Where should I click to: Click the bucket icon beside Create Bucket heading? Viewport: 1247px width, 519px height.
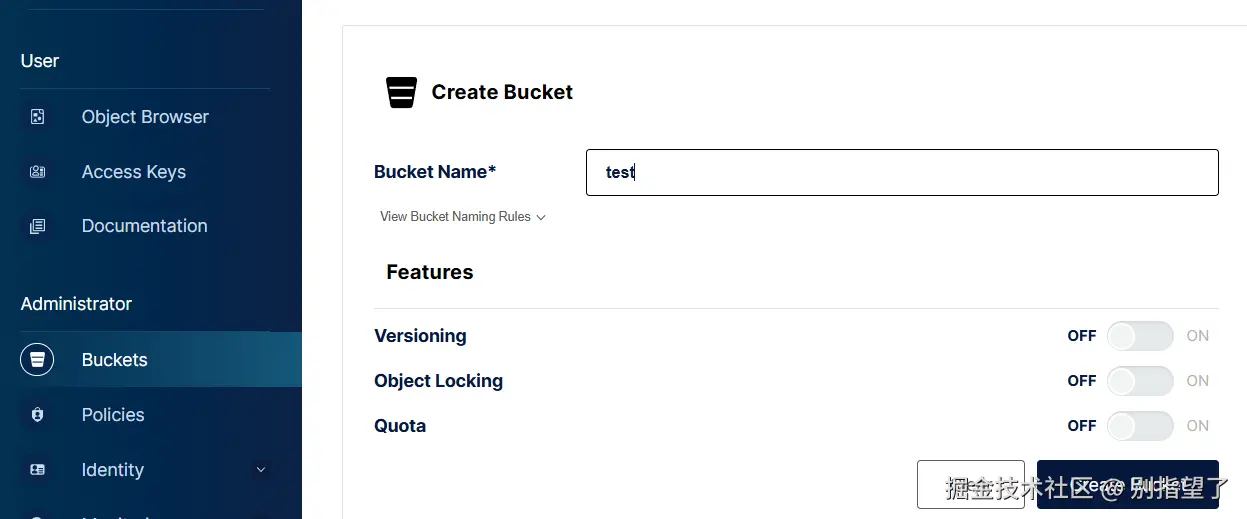pyautogui.click(x=401, y=92)
